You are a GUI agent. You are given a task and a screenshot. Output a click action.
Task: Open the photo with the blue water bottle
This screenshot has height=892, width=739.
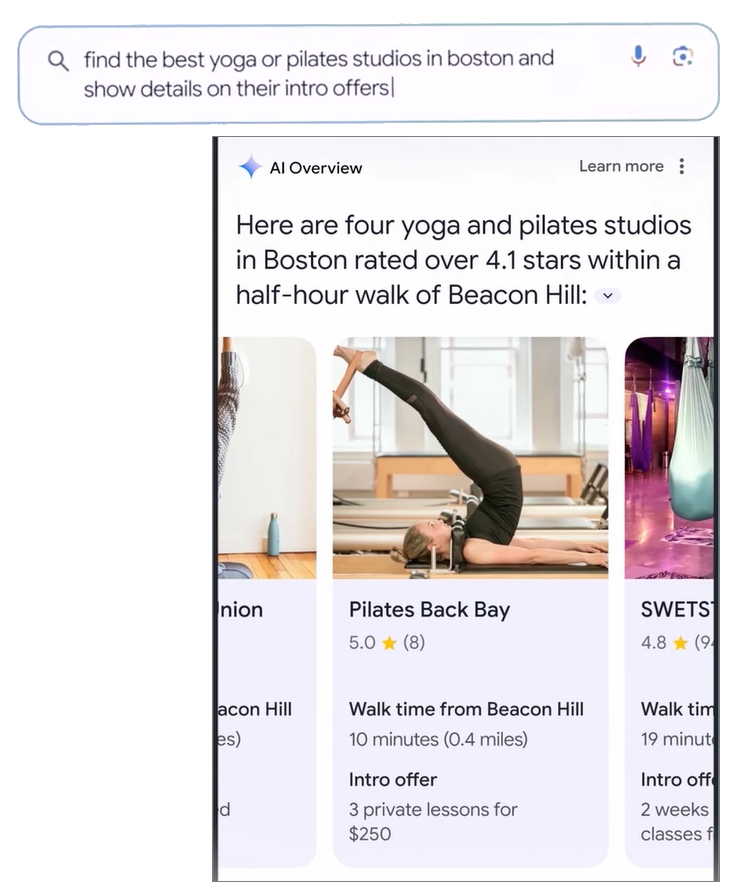point(266,457)
